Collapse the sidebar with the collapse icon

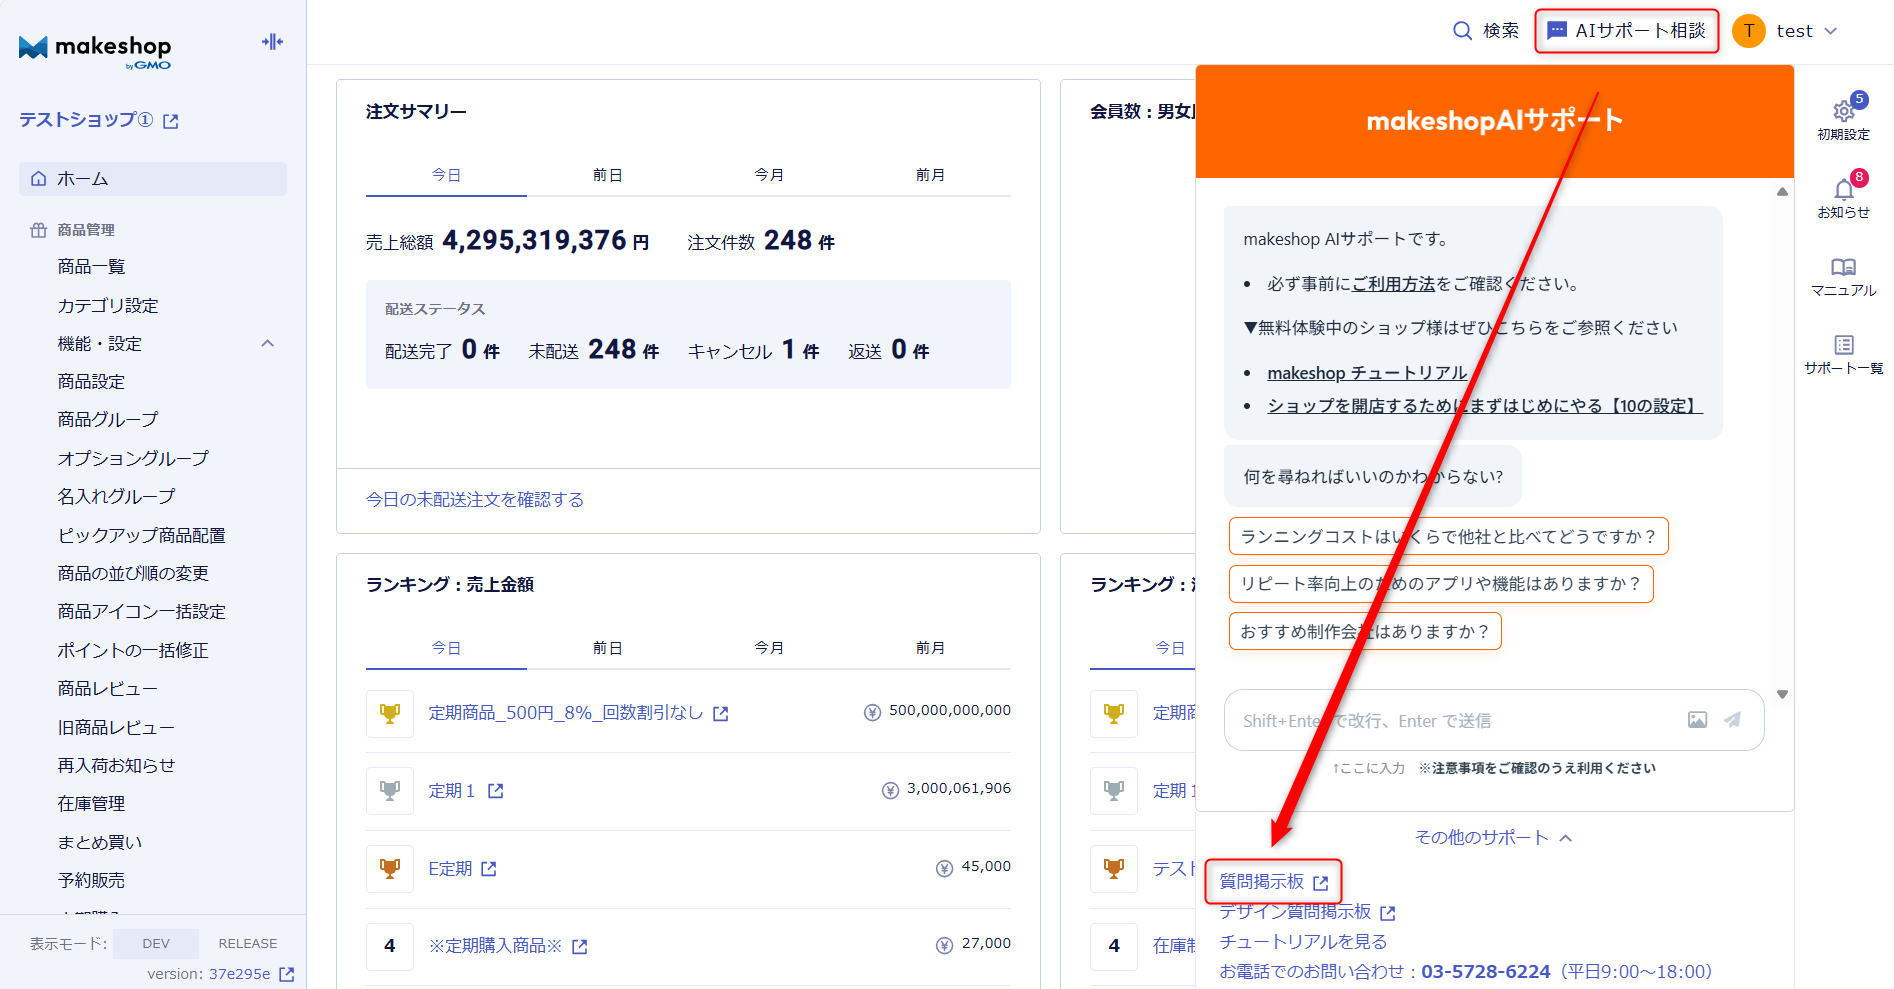272,42
